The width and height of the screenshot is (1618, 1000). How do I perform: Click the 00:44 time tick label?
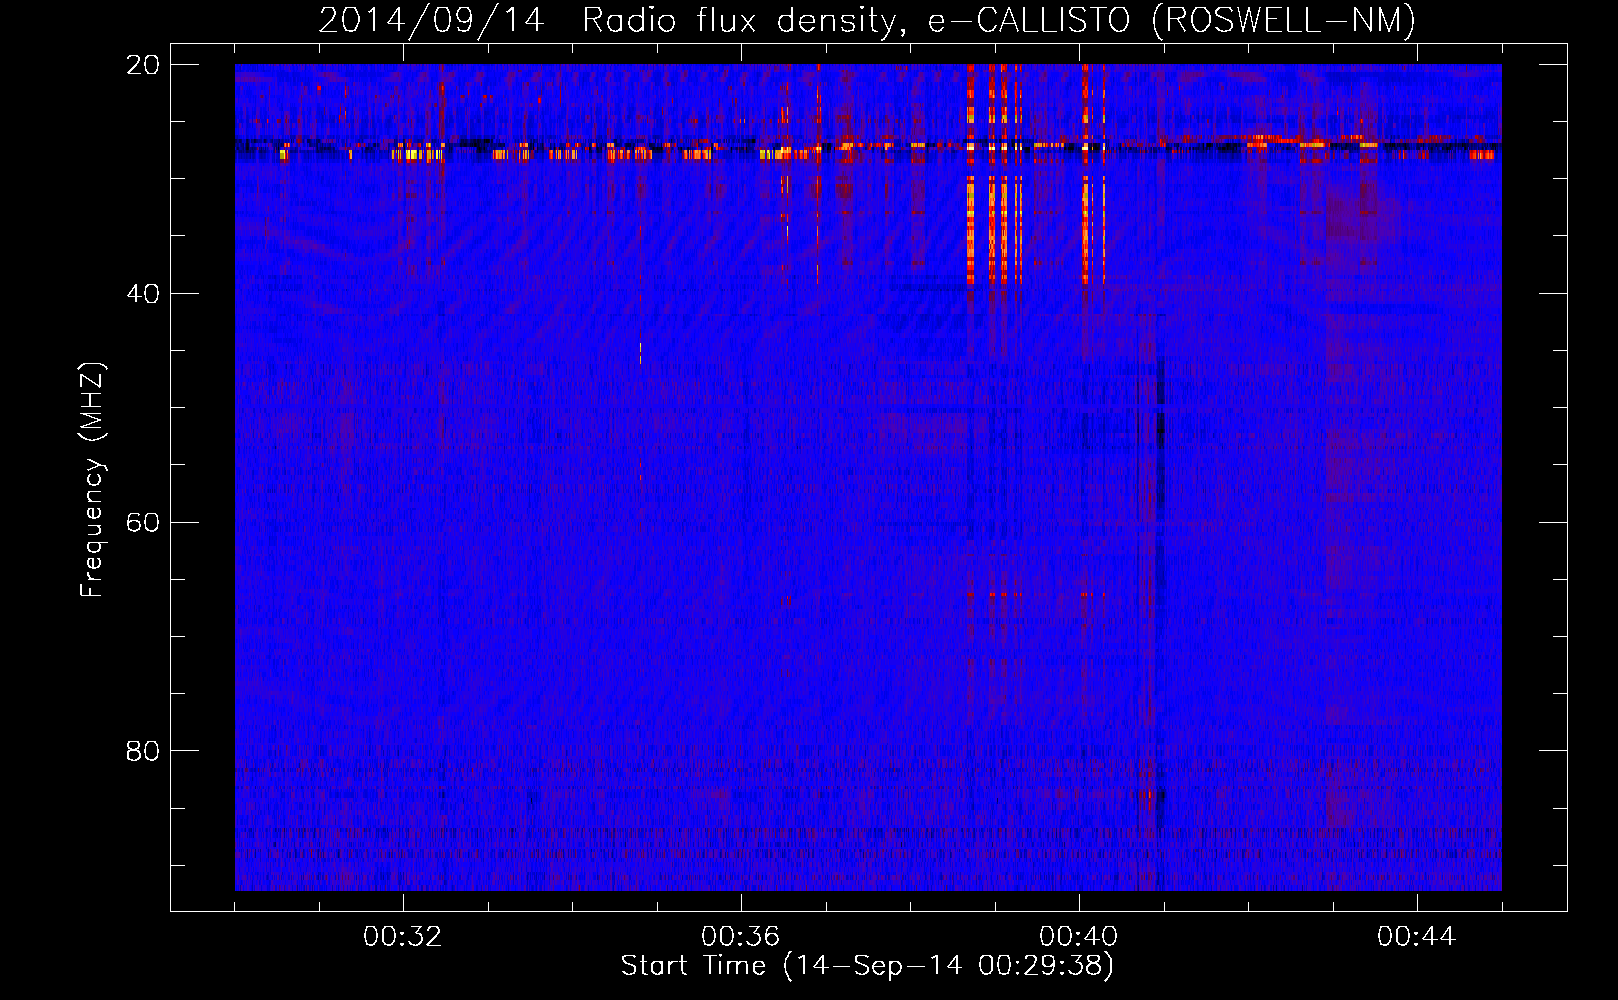(x=1417, y=937)
